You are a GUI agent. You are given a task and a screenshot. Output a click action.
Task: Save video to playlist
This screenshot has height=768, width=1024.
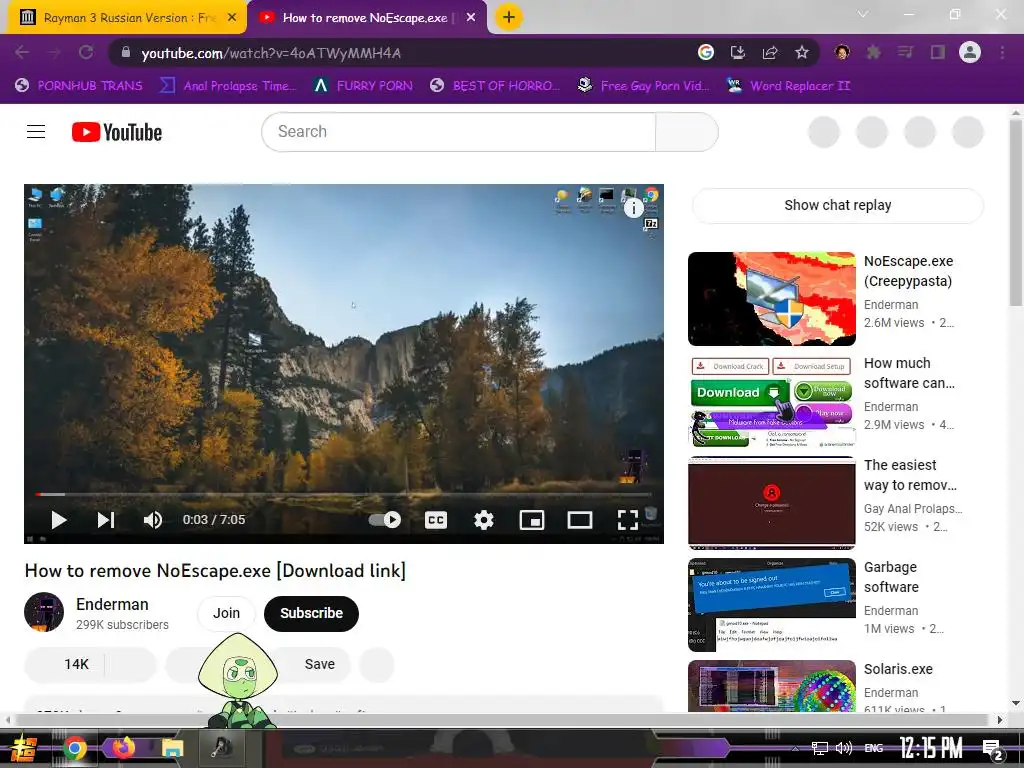319,664
